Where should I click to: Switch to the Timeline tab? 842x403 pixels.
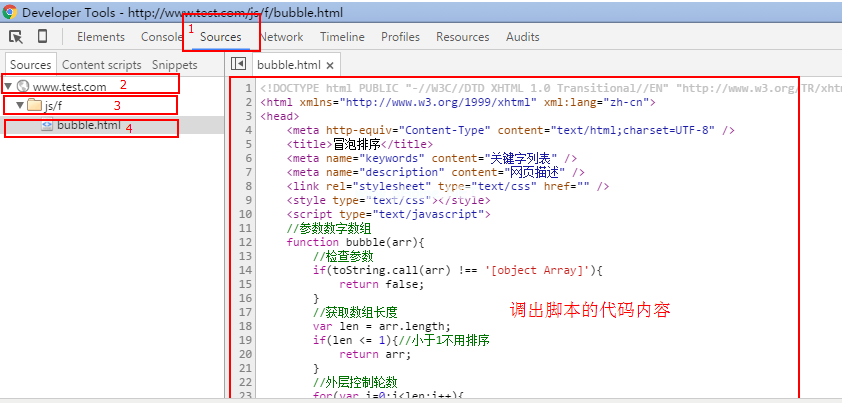tap(342, 37)
